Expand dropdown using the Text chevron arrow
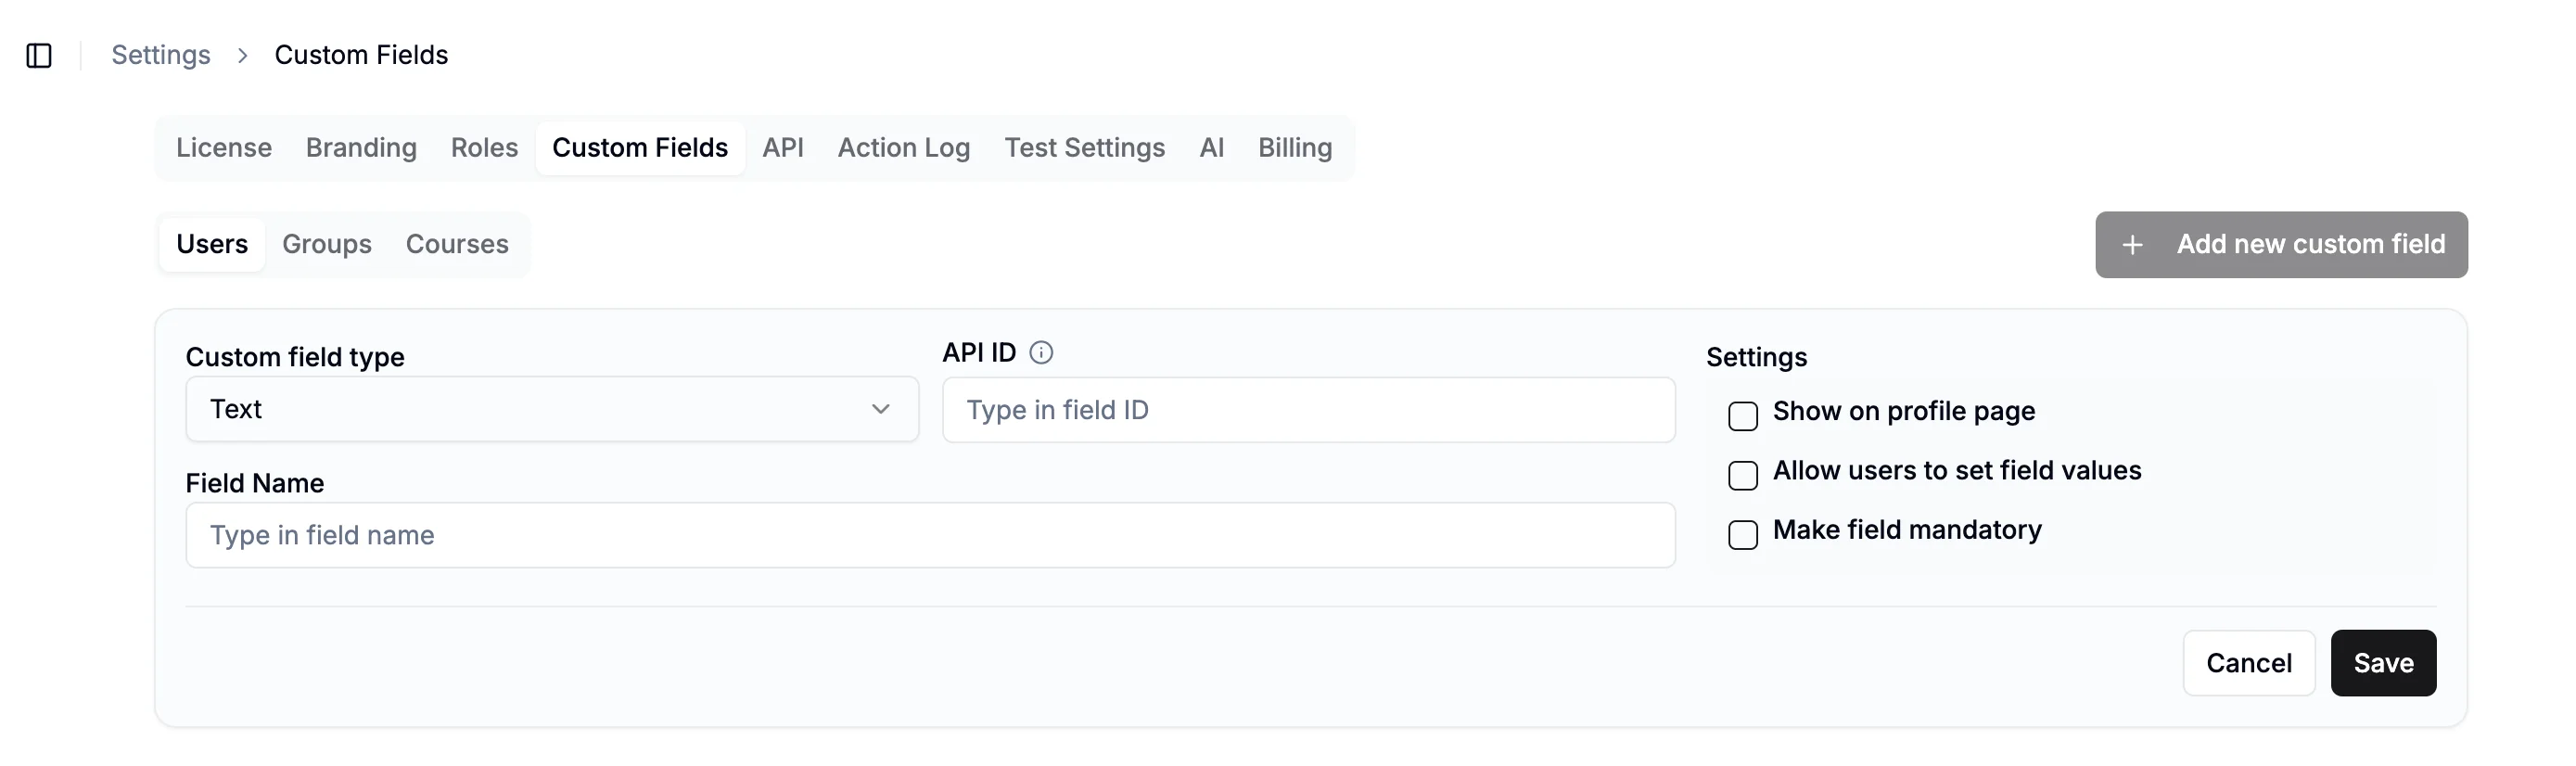The image size is (2576, 766). pos(880,409)
